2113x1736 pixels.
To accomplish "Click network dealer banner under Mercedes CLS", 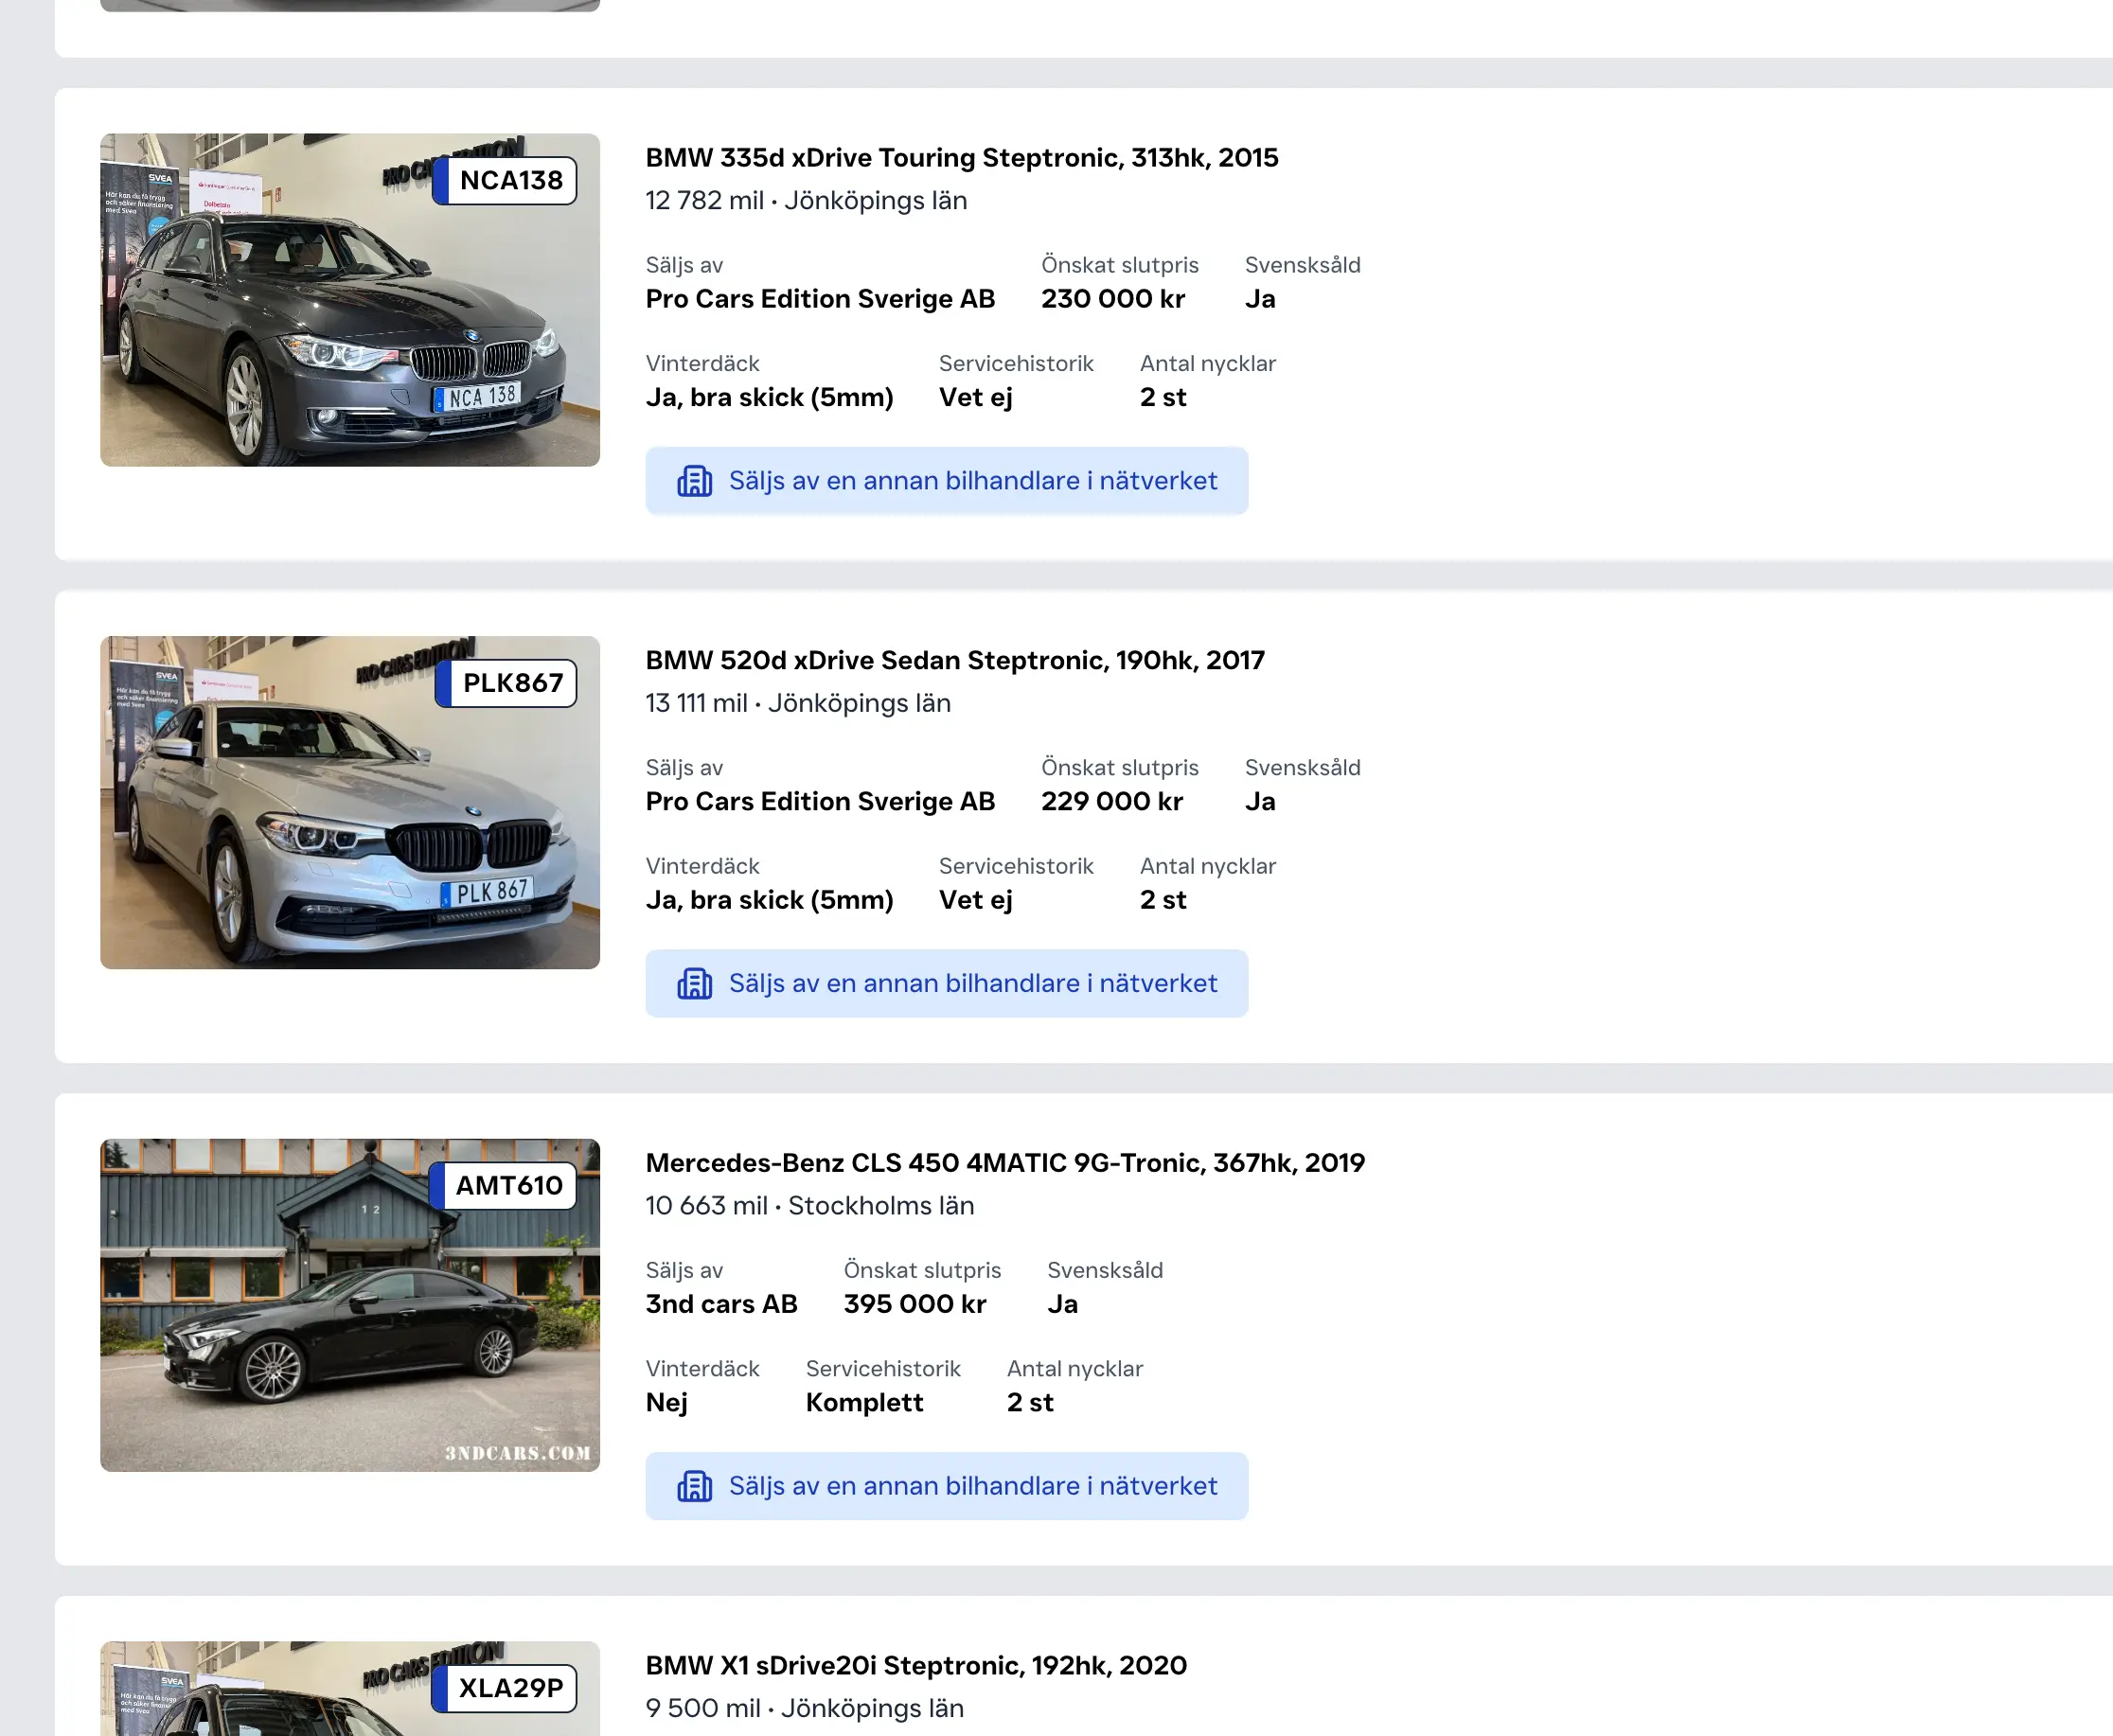I will [971, 1486].
